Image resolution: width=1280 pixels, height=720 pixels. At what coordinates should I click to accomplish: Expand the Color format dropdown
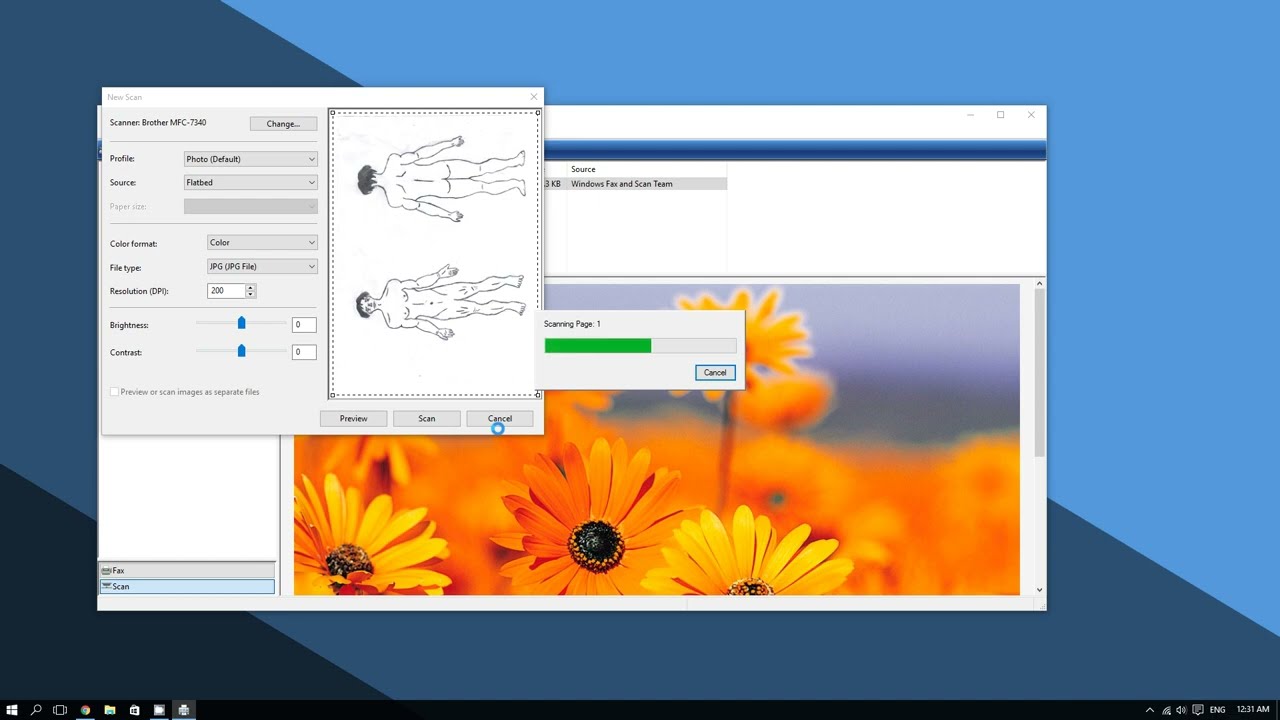(262, 243)
